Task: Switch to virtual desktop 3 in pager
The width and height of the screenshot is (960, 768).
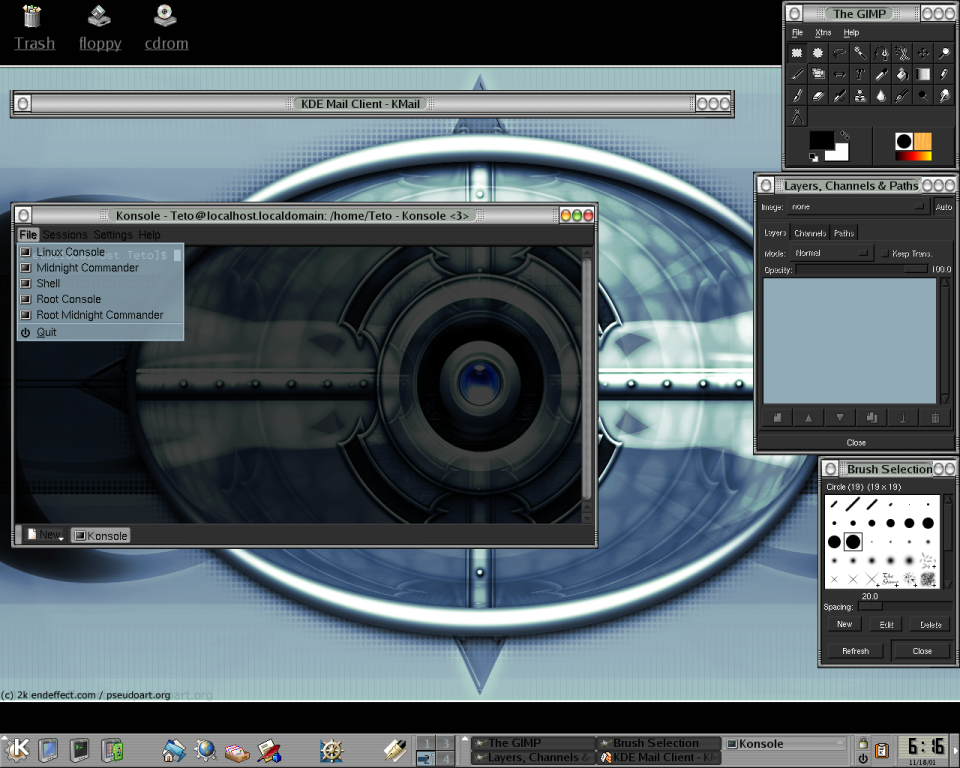Action: click(x=446, y=743)
